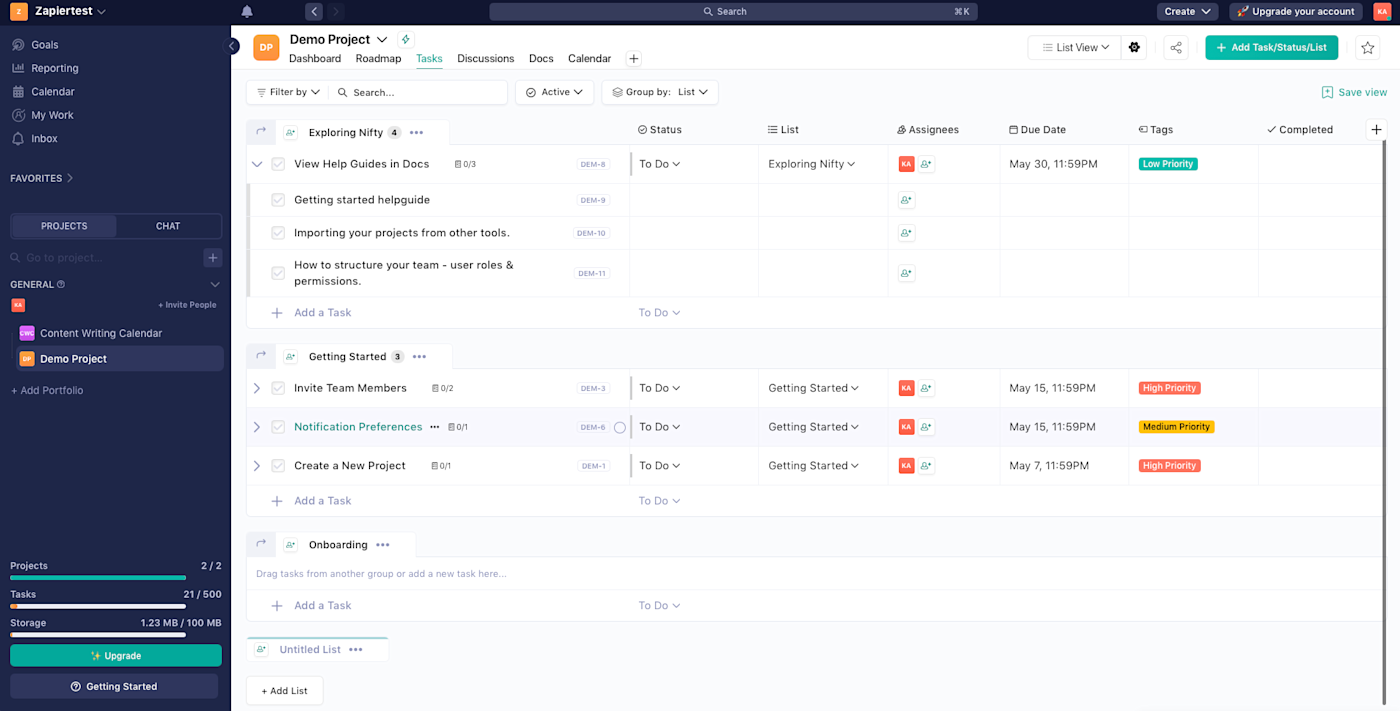1400x711 pixels.
Task: Click the Low Priority tag
Action: click(x=1168, y=164)
